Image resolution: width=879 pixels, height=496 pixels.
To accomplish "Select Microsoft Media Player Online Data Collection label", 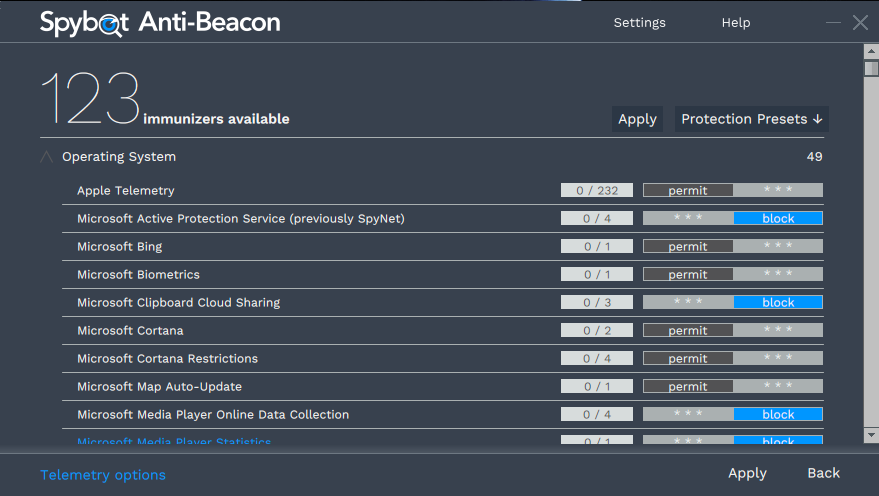I will point(213,415).
